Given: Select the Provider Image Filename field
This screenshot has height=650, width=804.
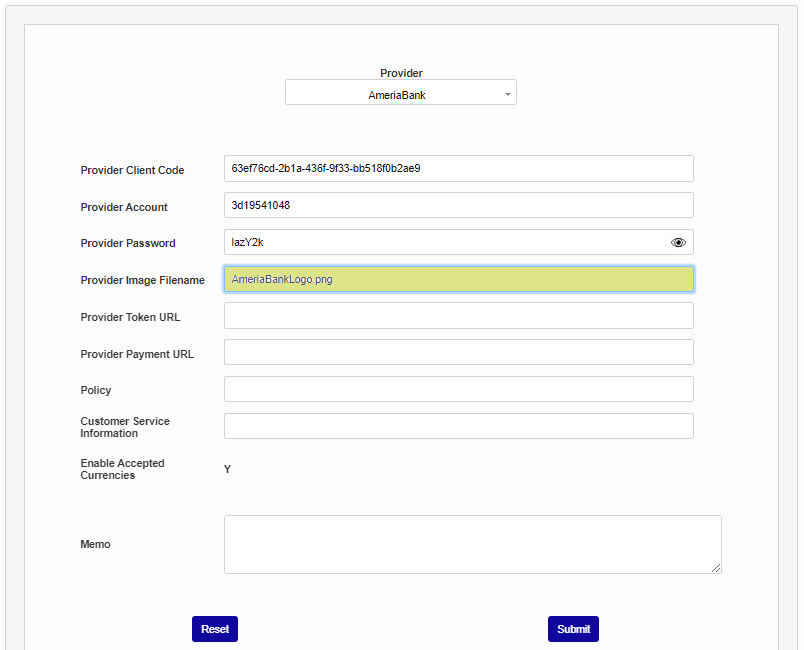Looking at the screenshot, I should point(458,279).
